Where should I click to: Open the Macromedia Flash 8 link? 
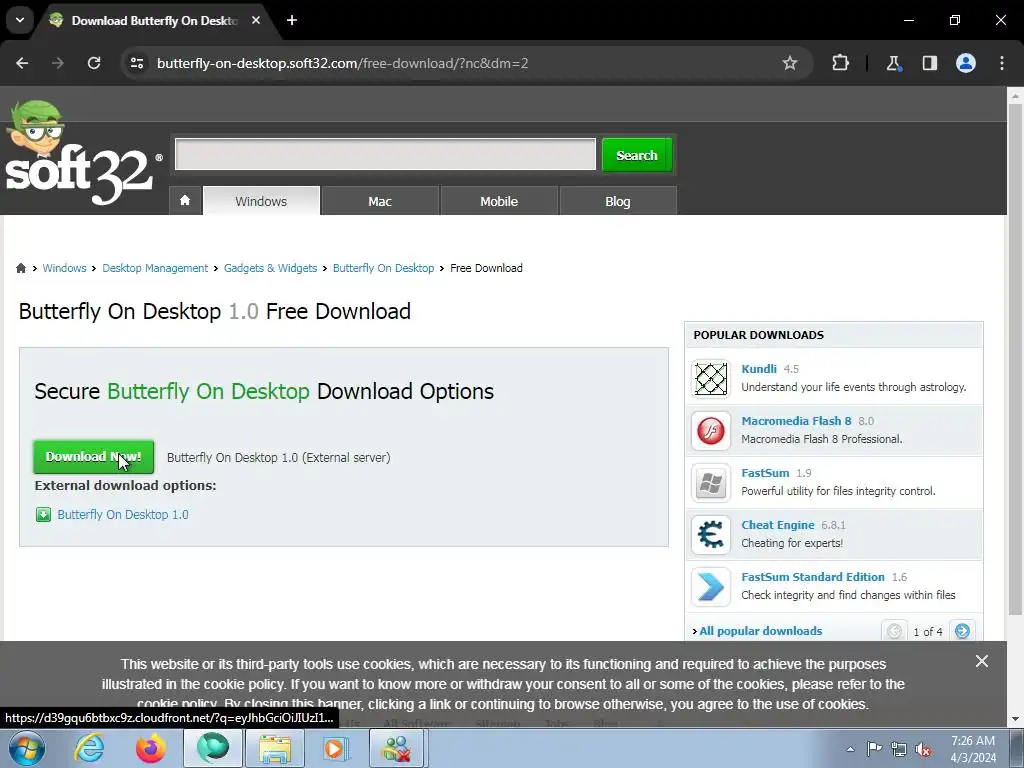(x=796, y=421)
